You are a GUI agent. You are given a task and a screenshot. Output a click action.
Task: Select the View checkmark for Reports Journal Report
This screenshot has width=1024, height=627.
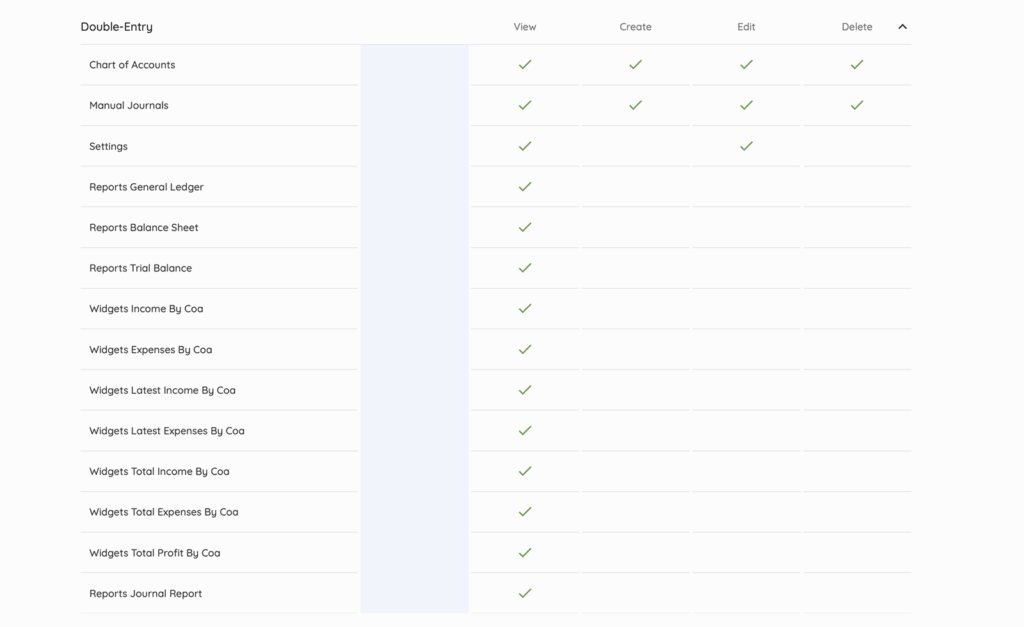click(524, 592)
